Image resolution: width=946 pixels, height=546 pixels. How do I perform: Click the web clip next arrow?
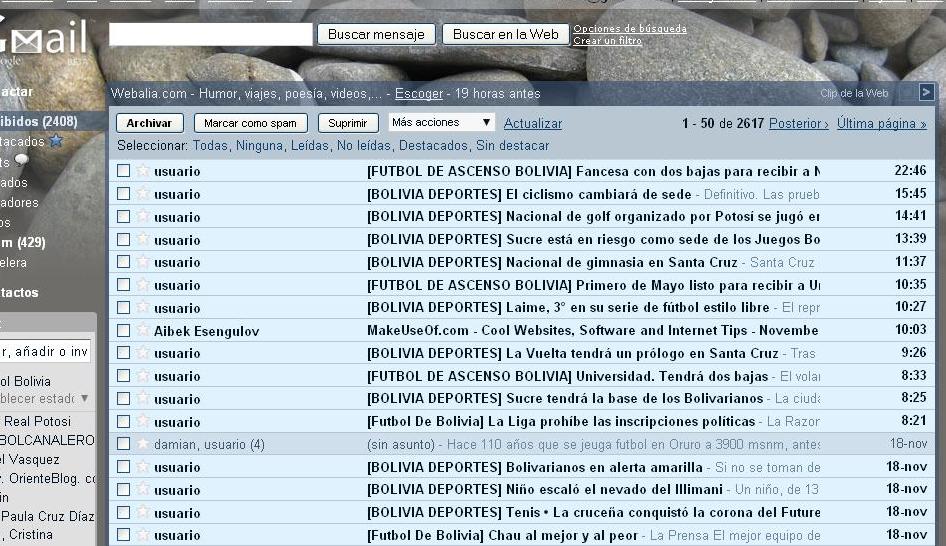(926, 92)
